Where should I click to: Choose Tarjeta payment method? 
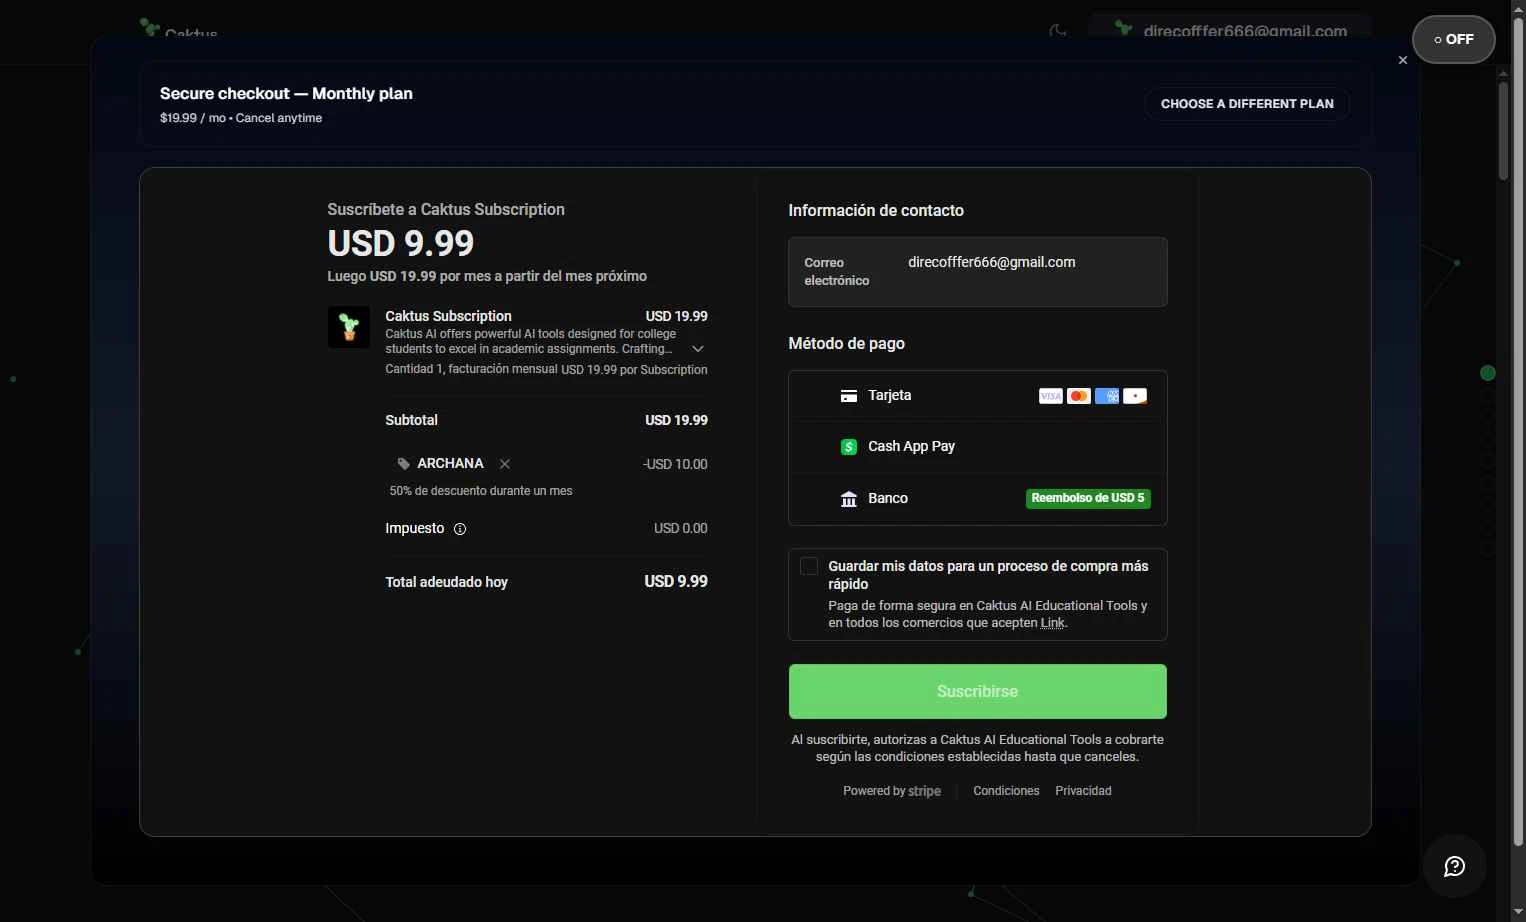click(978, 396)
